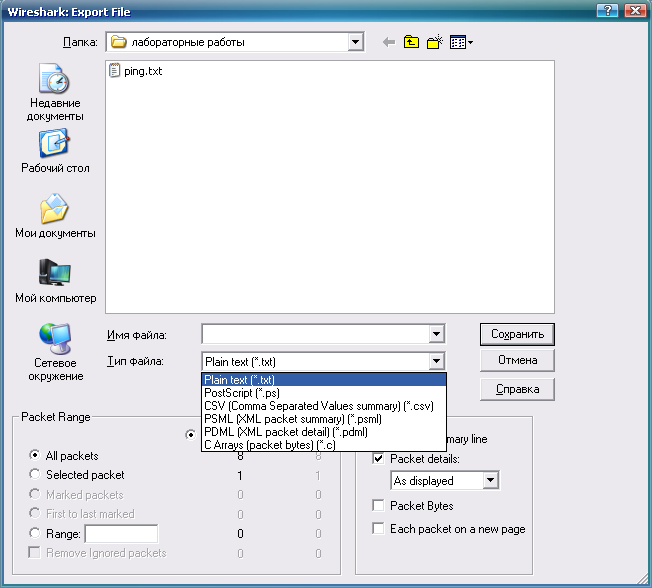Choose C Arrays (packet bytes) type
Viewport: 652px width, 588px height.
tap(324, 445)
